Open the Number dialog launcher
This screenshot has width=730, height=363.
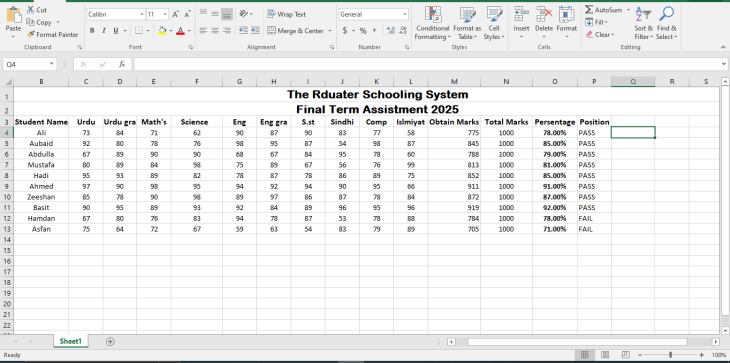coord(407,47)
